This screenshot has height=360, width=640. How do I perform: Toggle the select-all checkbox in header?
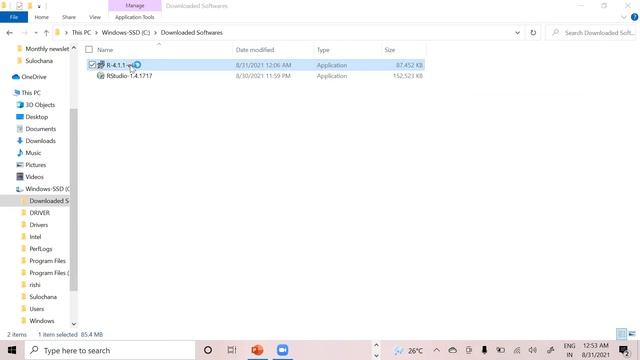click(89, 50)
